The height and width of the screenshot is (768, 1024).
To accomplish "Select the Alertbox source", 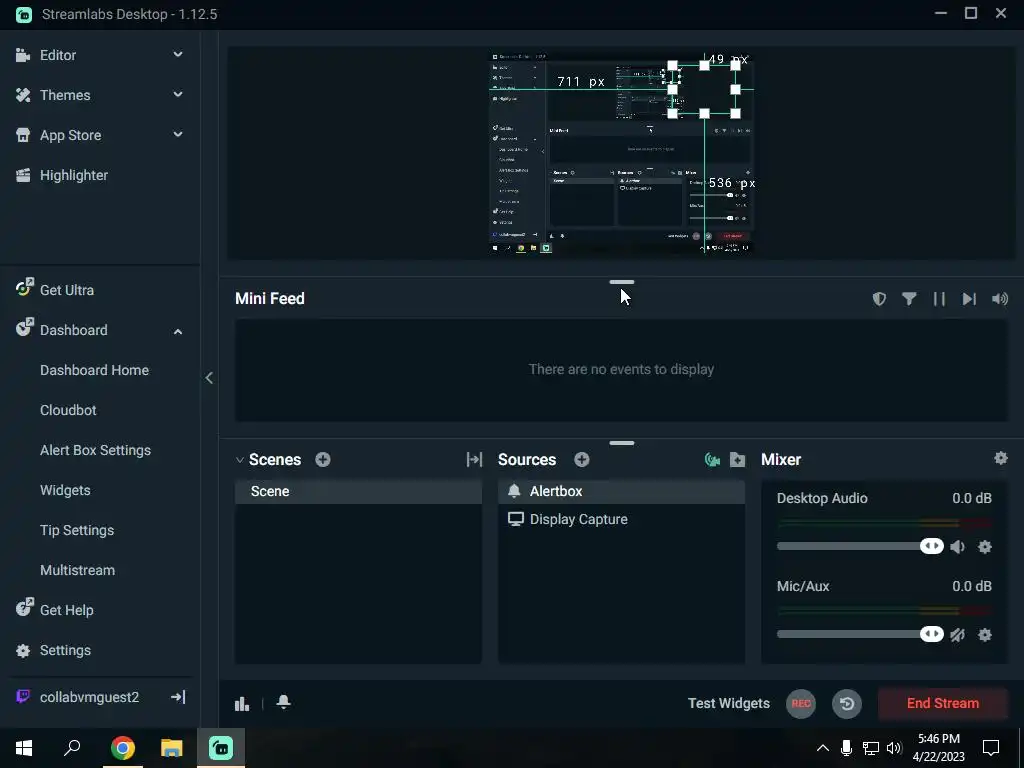I will (x=621, y=491).
